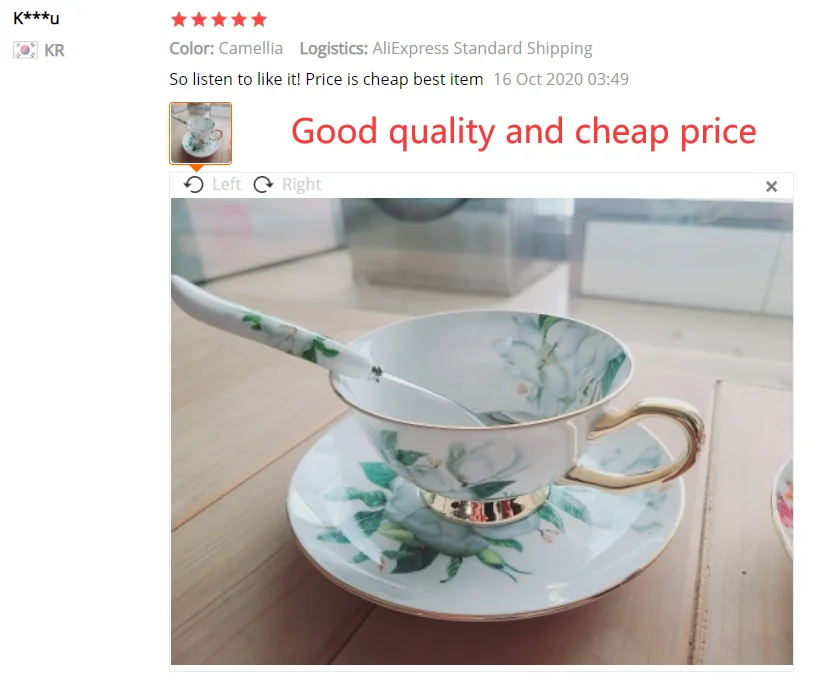This screenshot has height=685, width=819.
Task: Click the first red rating star
Action: click(179, 20)
